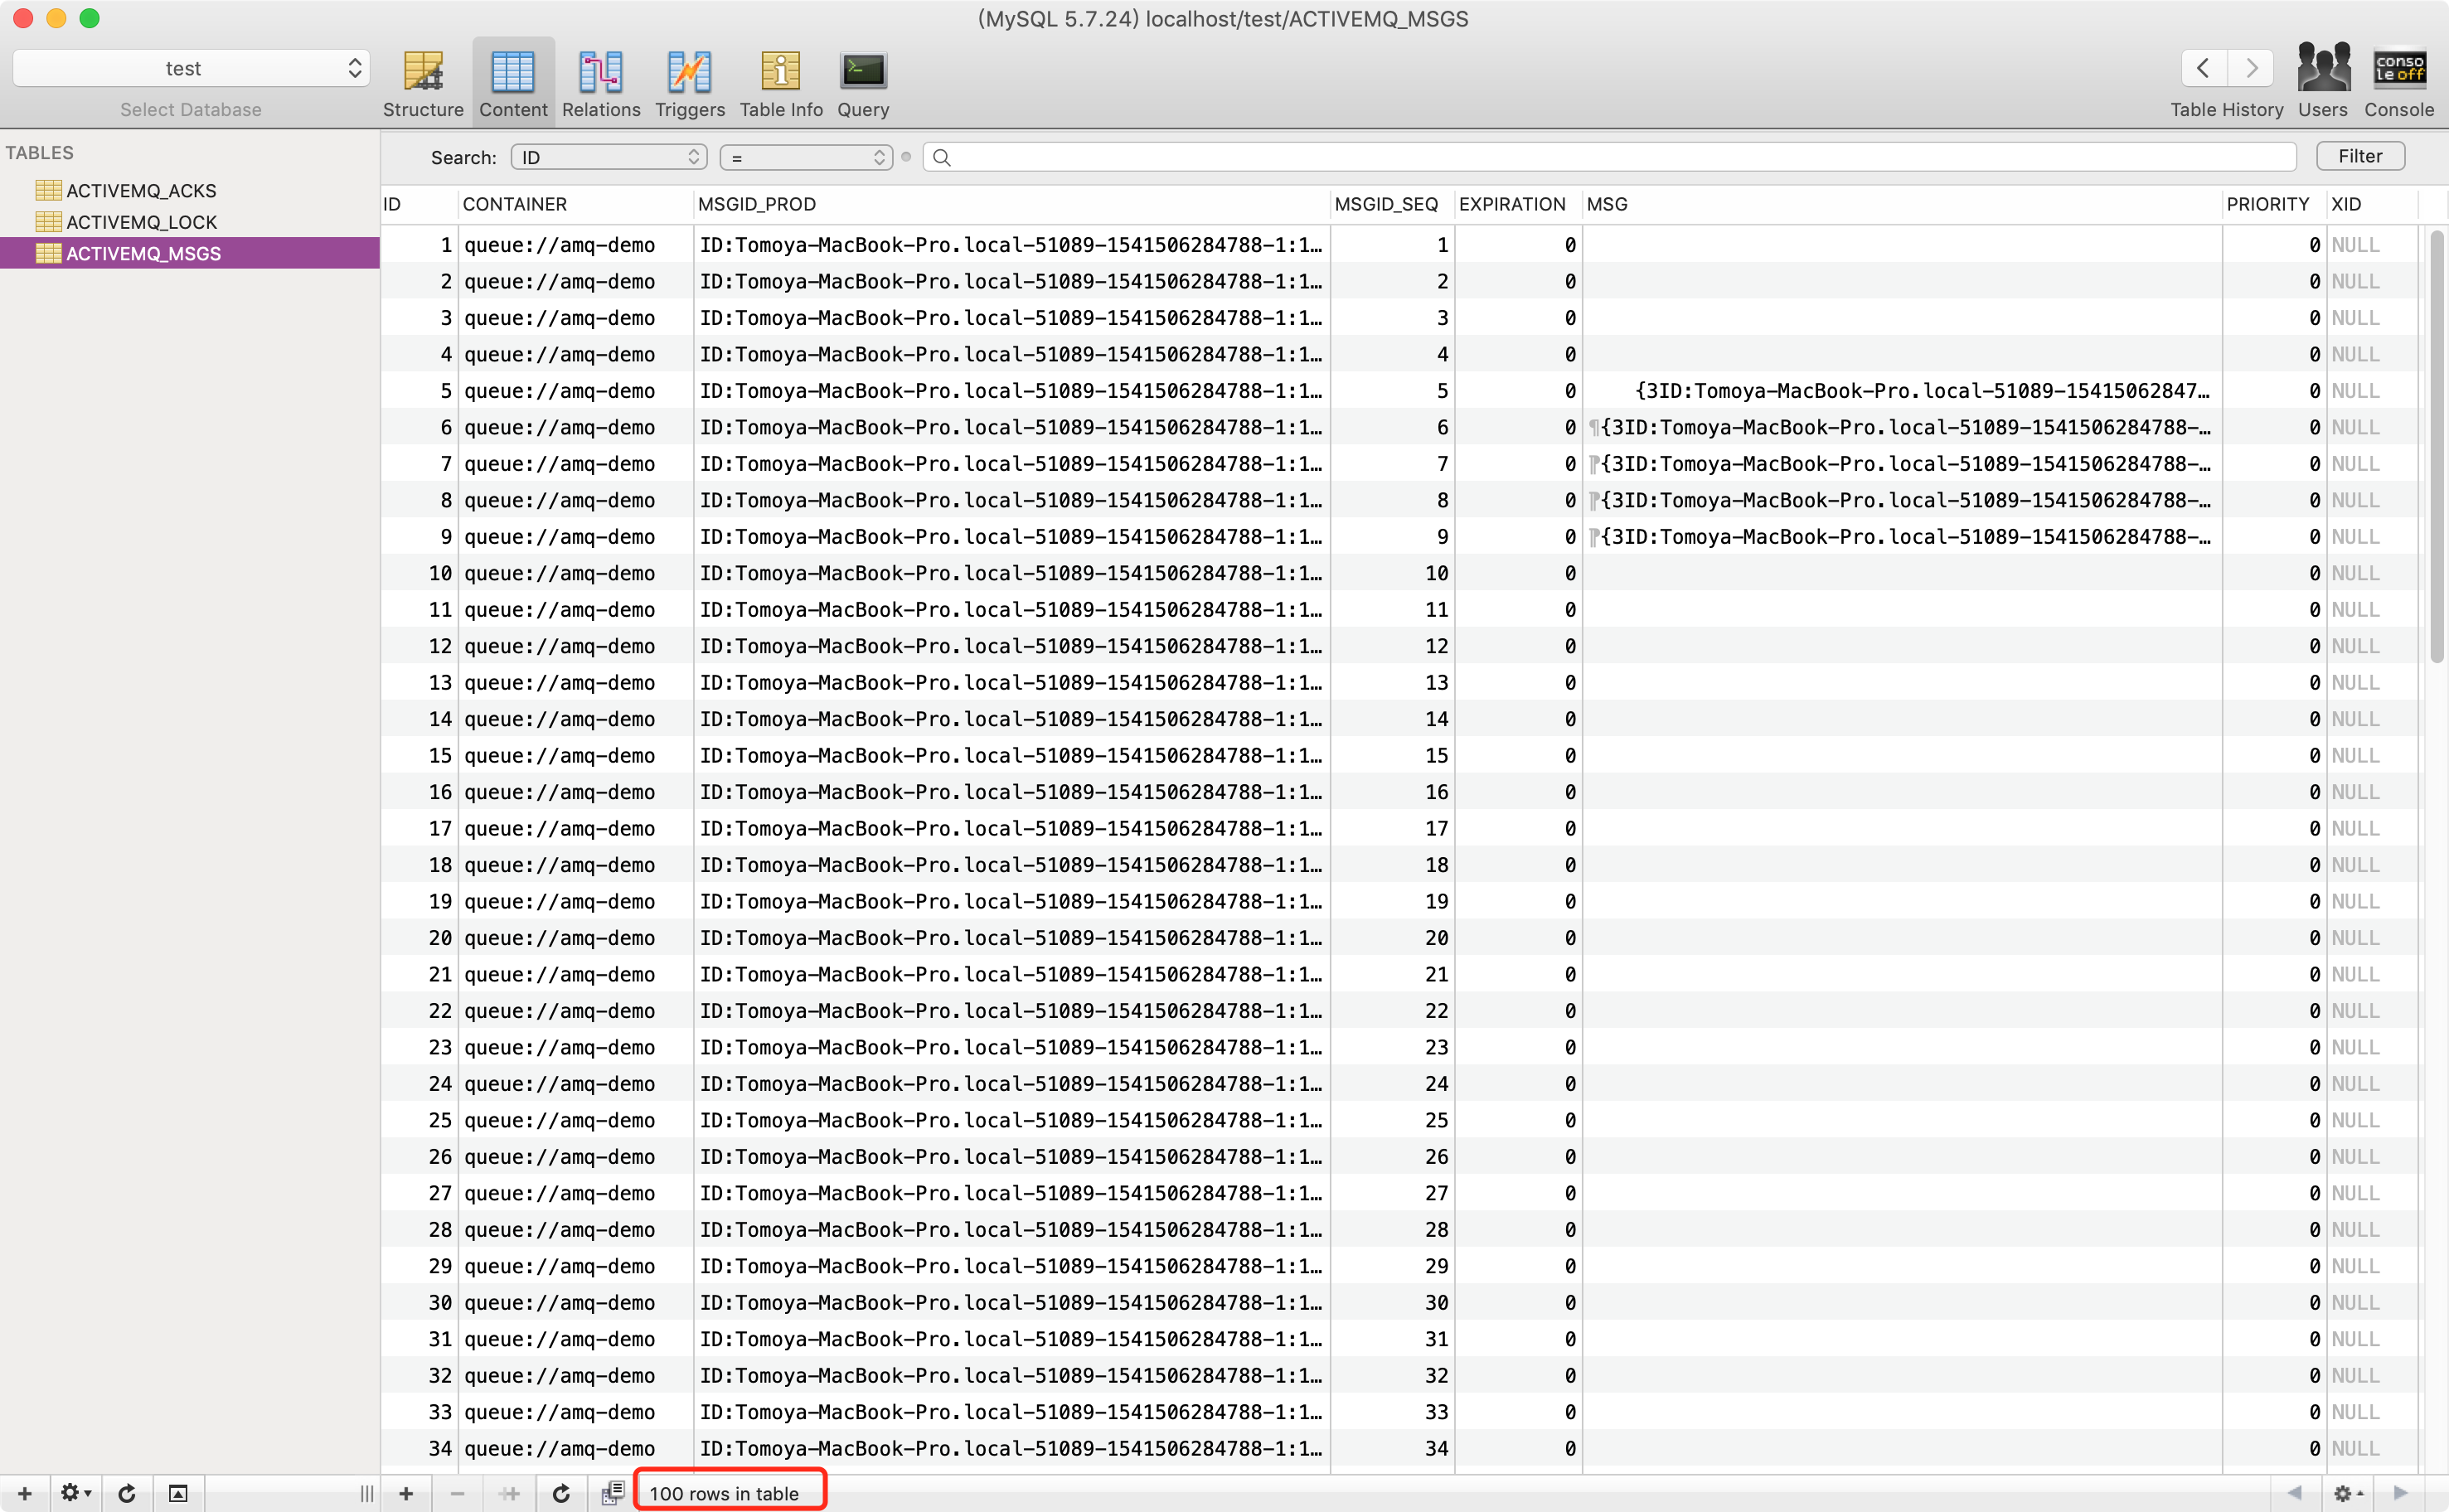2449x1512 pixels.
Task: Open the pagination settings gear
Action: (2347, 1493)
